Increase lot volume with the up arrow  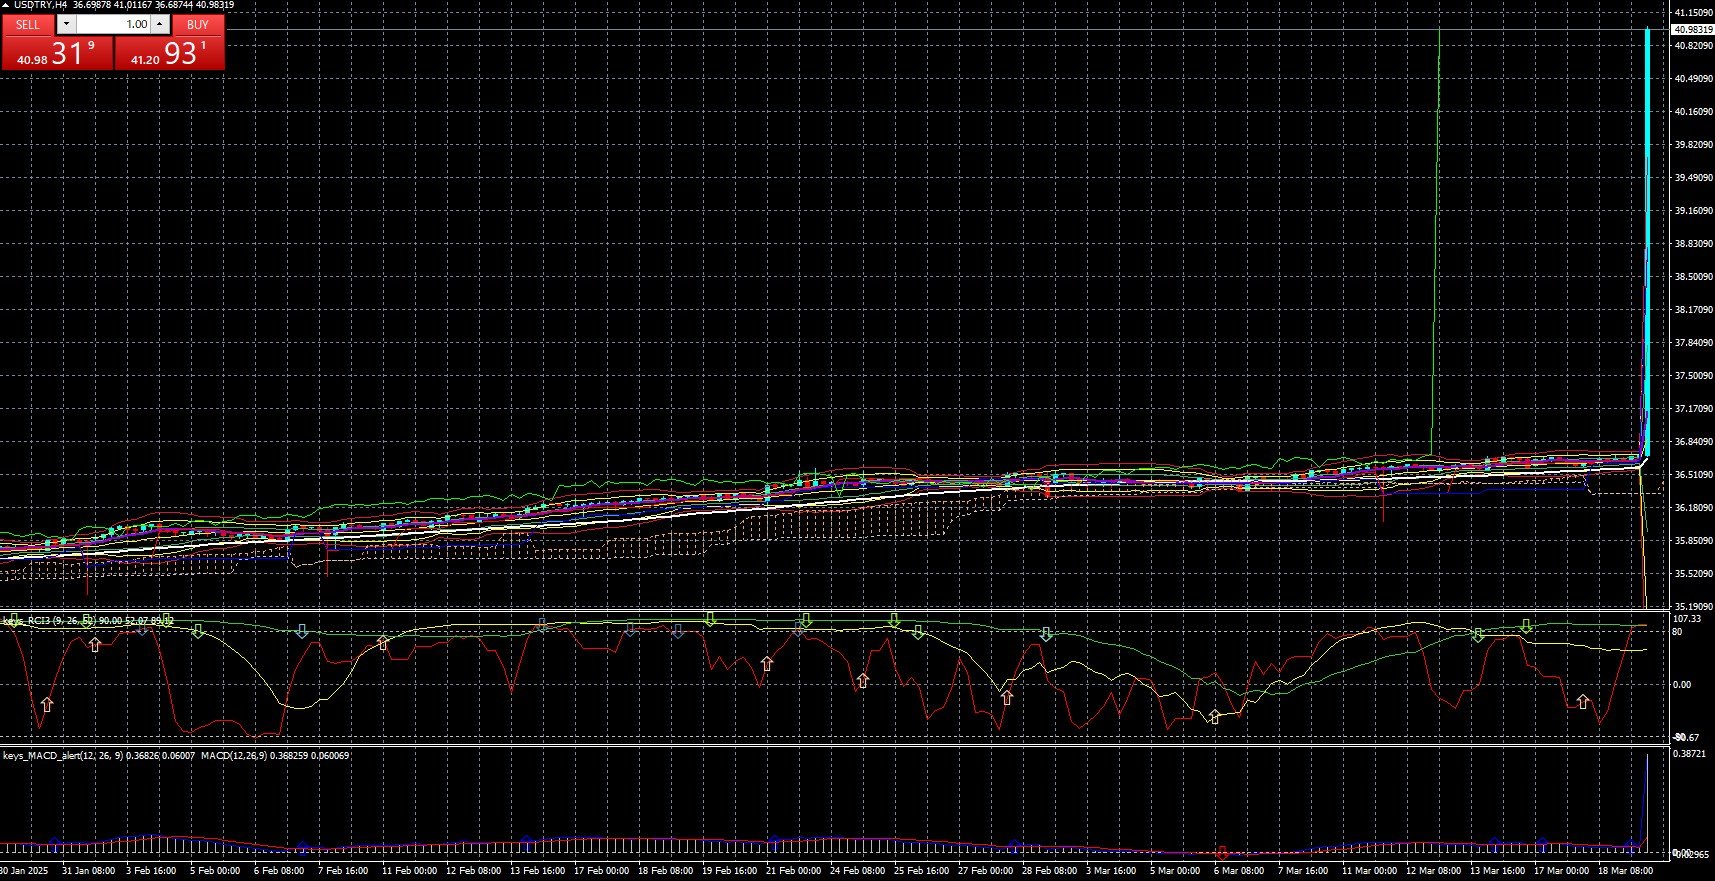click(160, 24)
